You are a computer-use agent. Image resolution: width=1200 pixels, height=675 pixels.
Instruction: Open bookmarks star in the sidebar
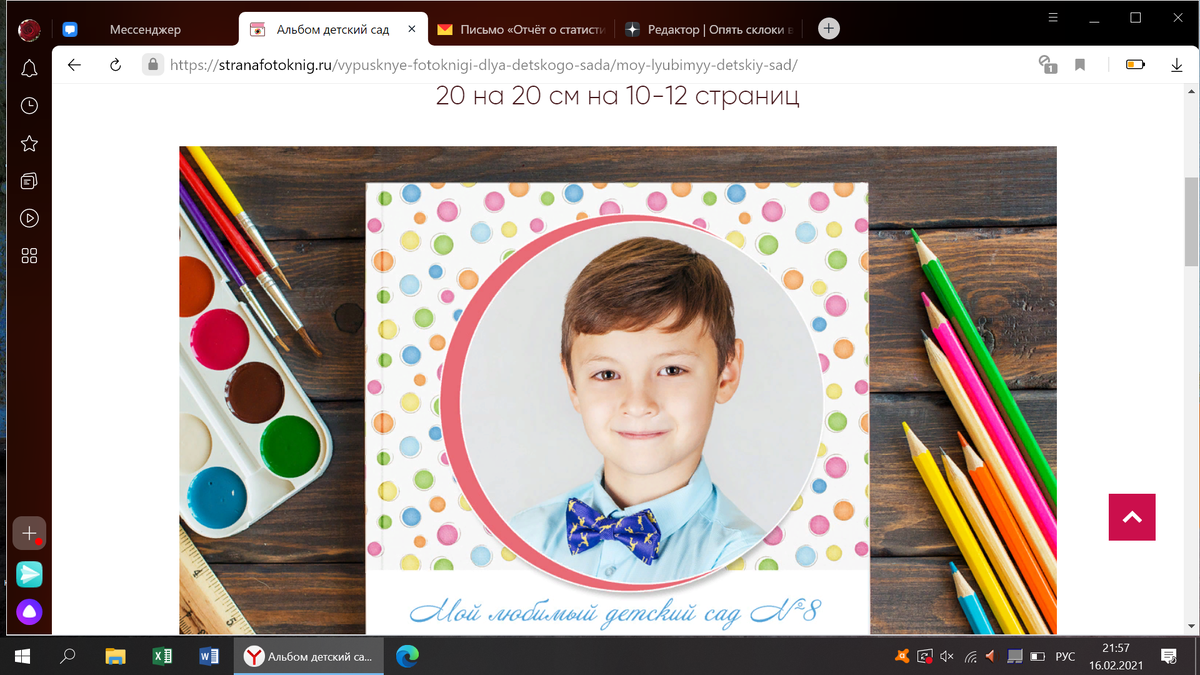pyautogui.click(x=29, y=143)
